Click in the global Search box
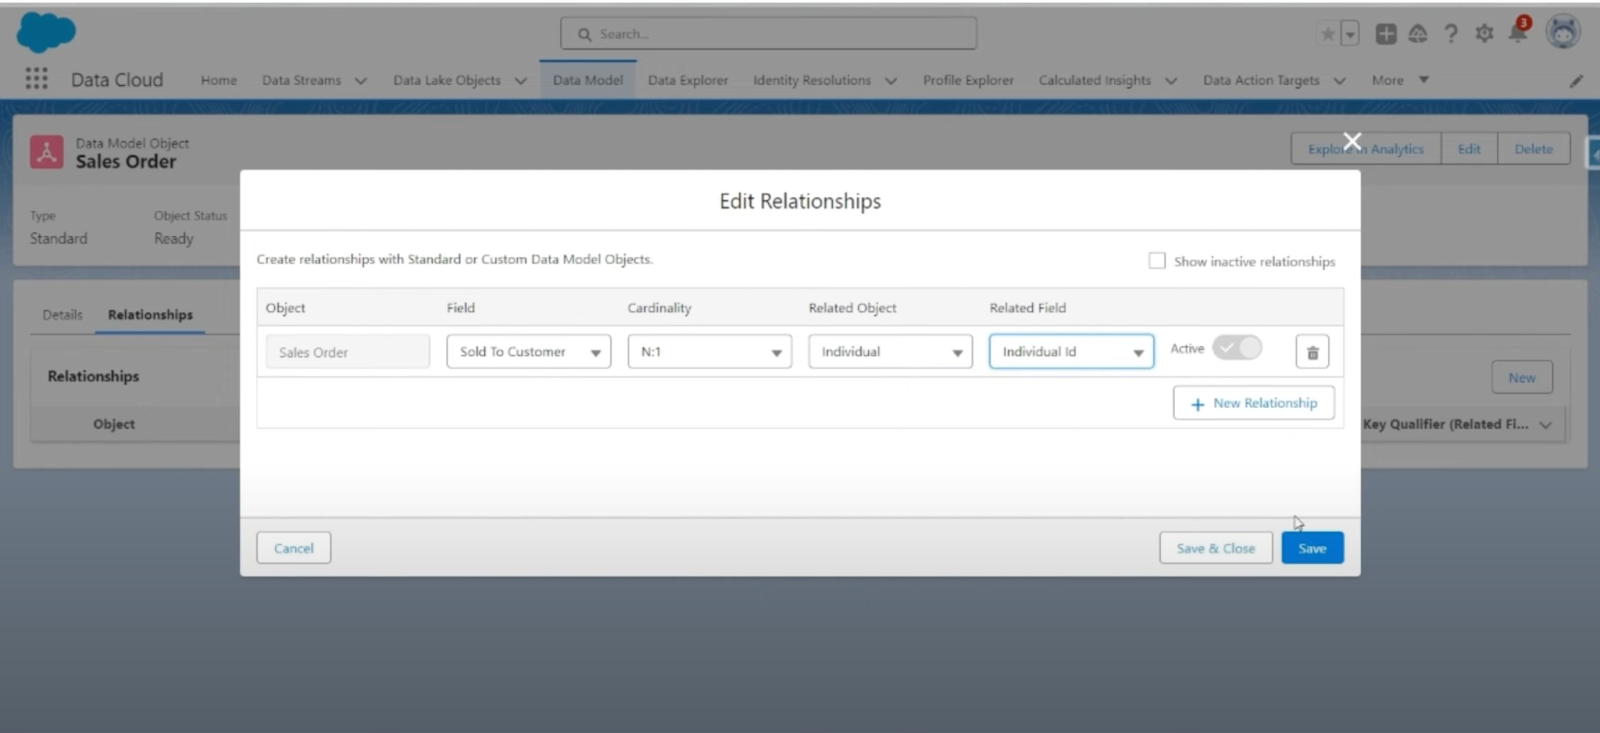 click(x=769, y=34)
